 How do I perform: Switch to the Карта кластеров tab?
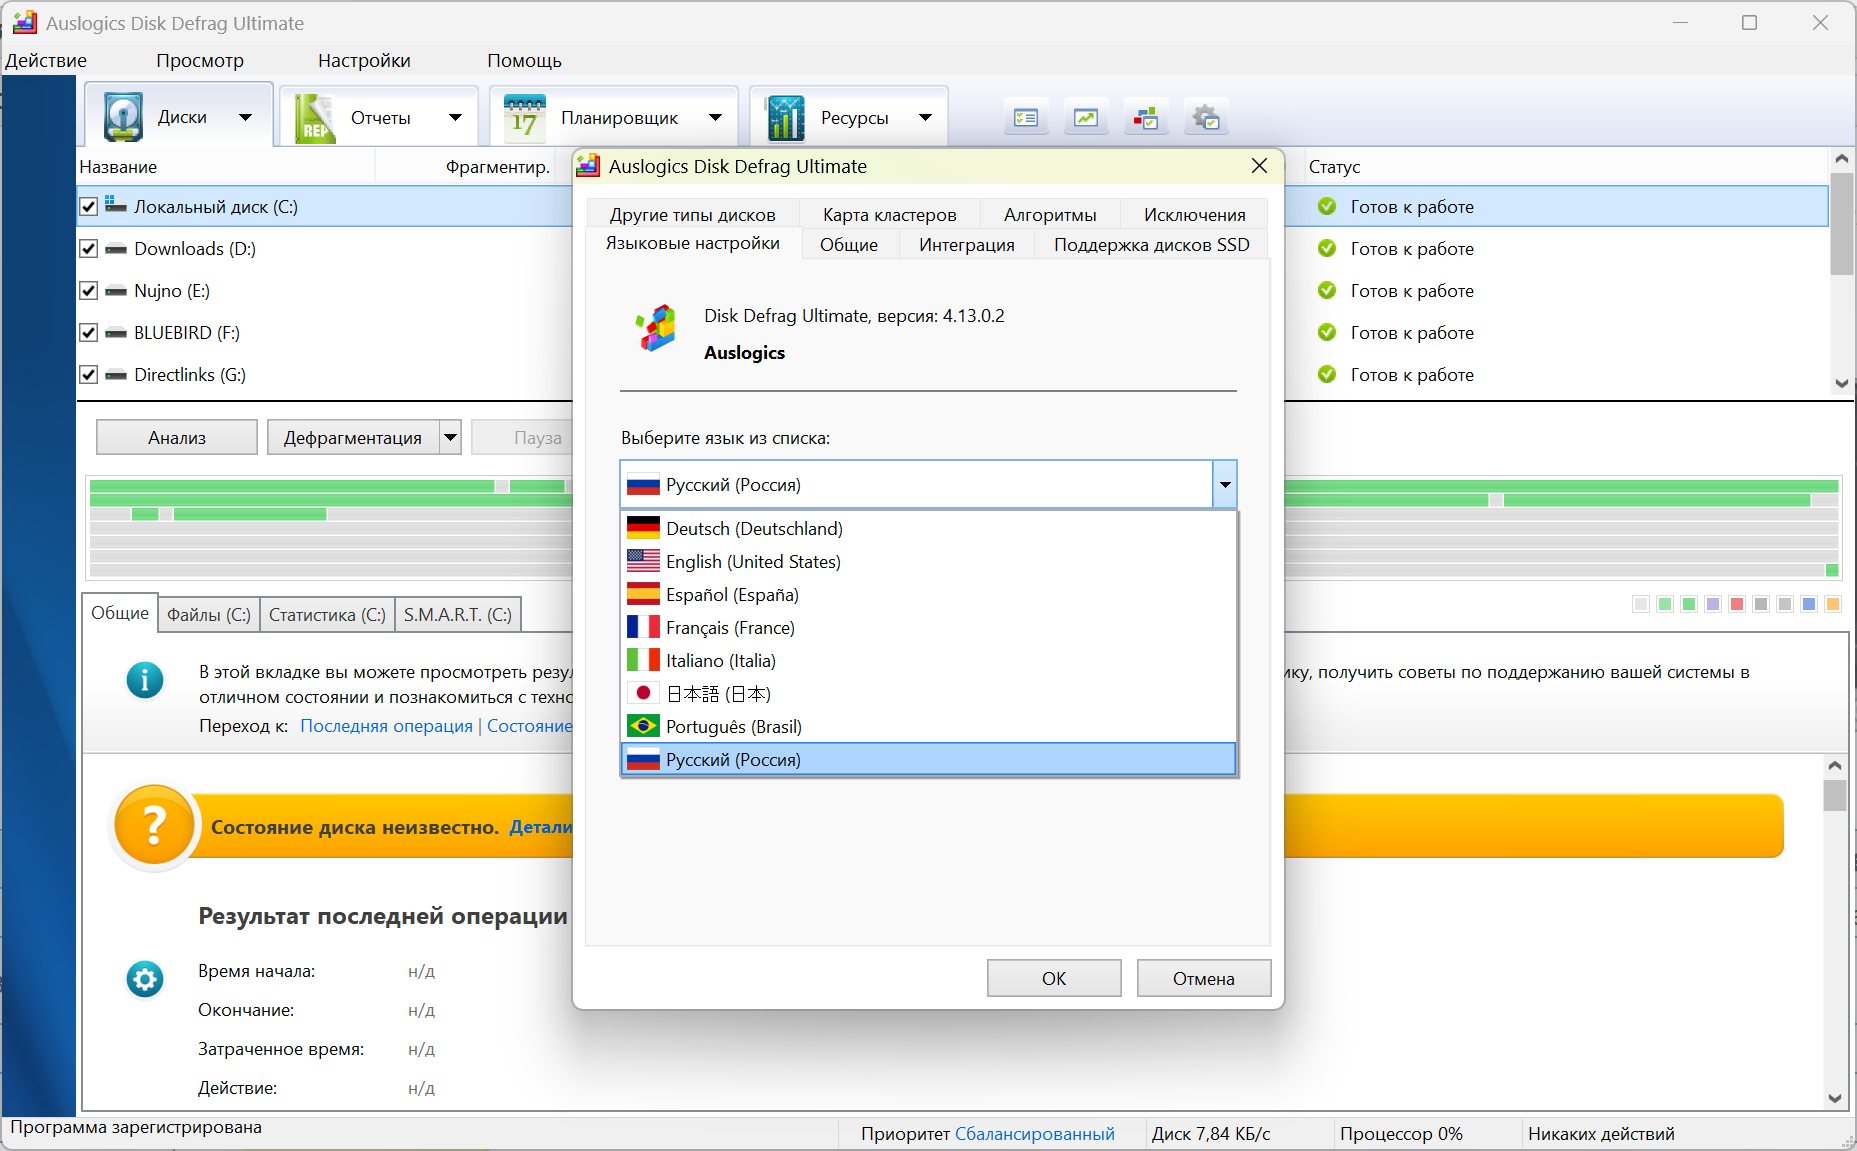pos(889,214)
